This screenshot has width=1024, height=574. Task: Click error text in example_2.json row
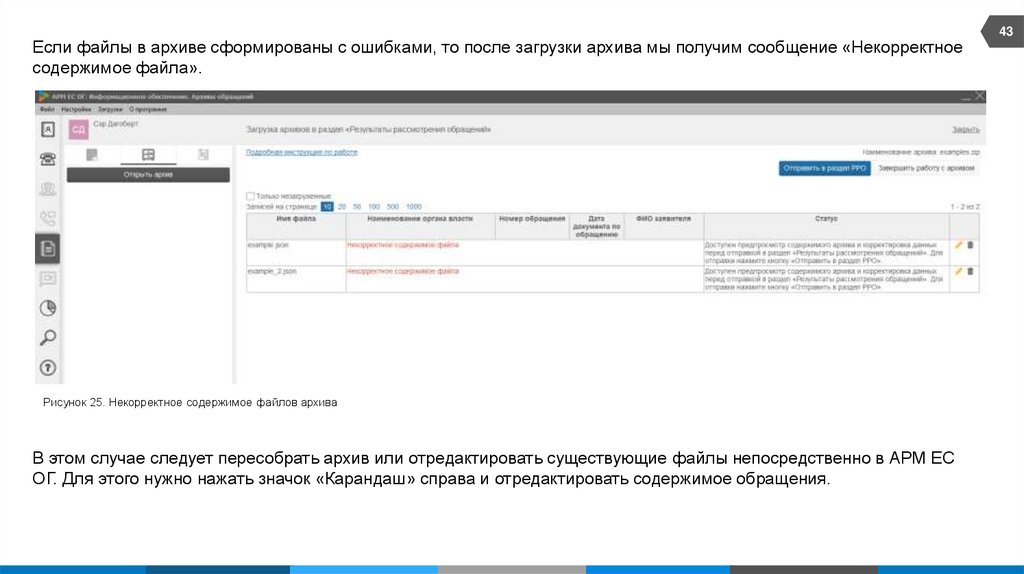click(403, 271)
